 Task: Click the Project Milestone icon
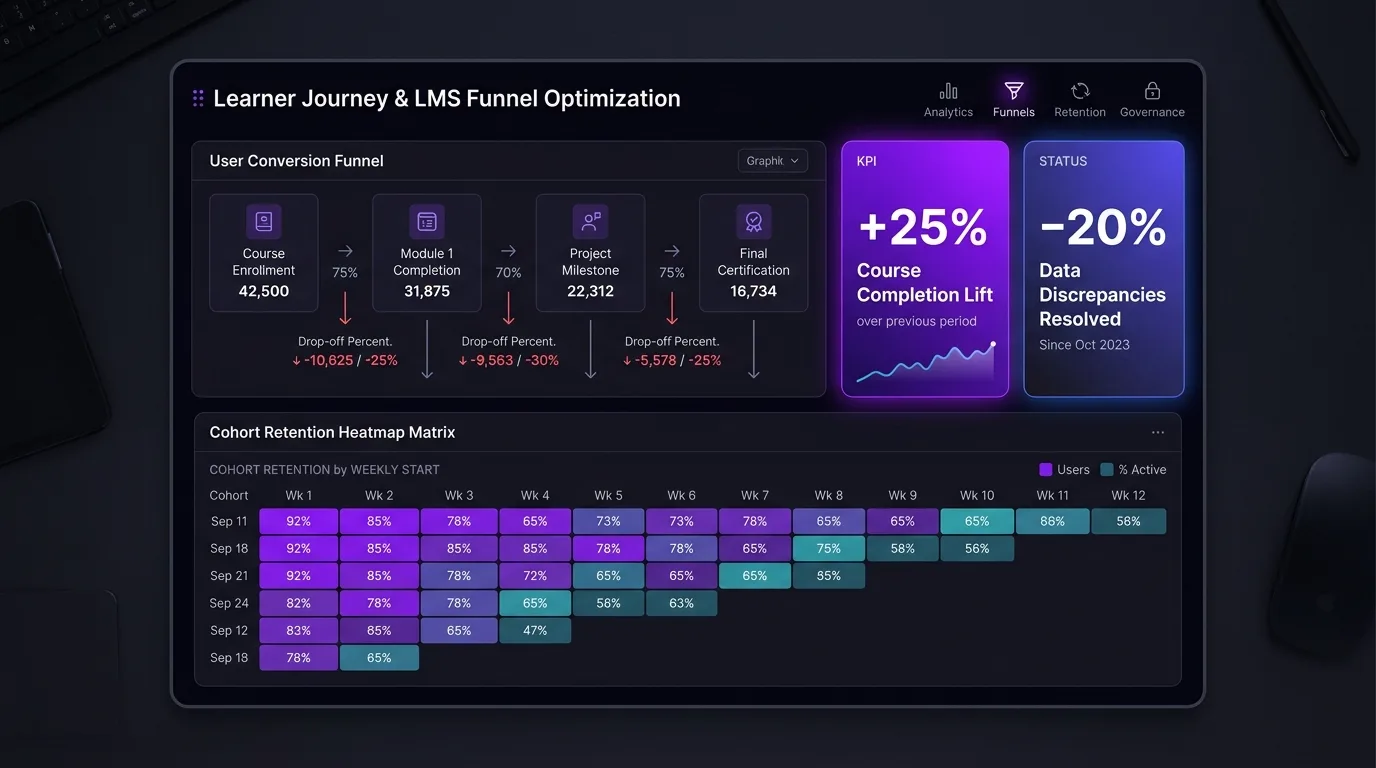[591, 222]
